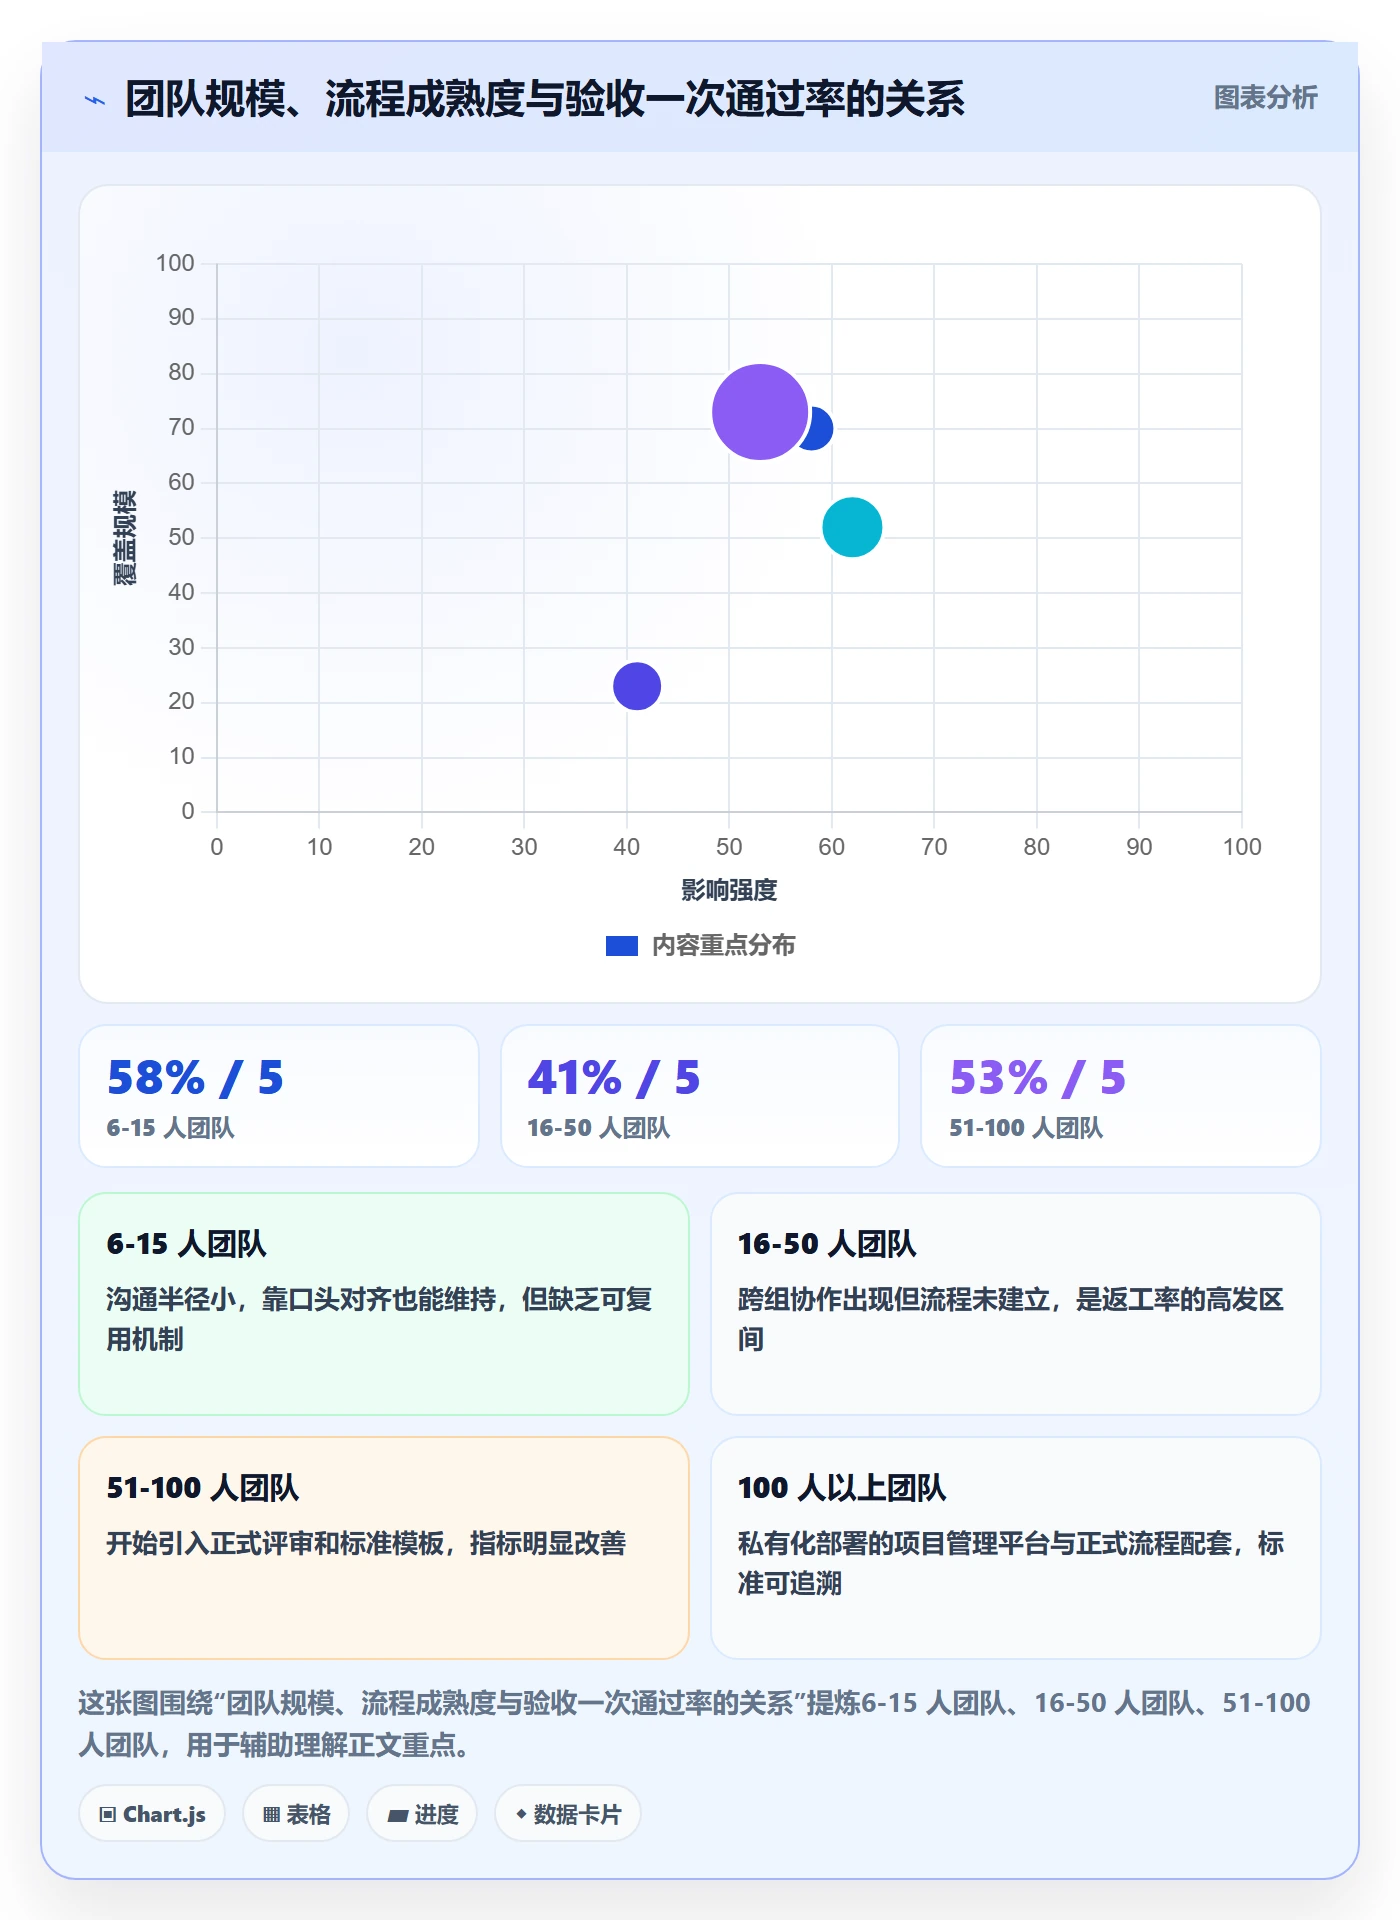This screenshot has width=1400, height=1920.
Task: Click the 数据卡片 tag chip
Action: (568, 1814)
